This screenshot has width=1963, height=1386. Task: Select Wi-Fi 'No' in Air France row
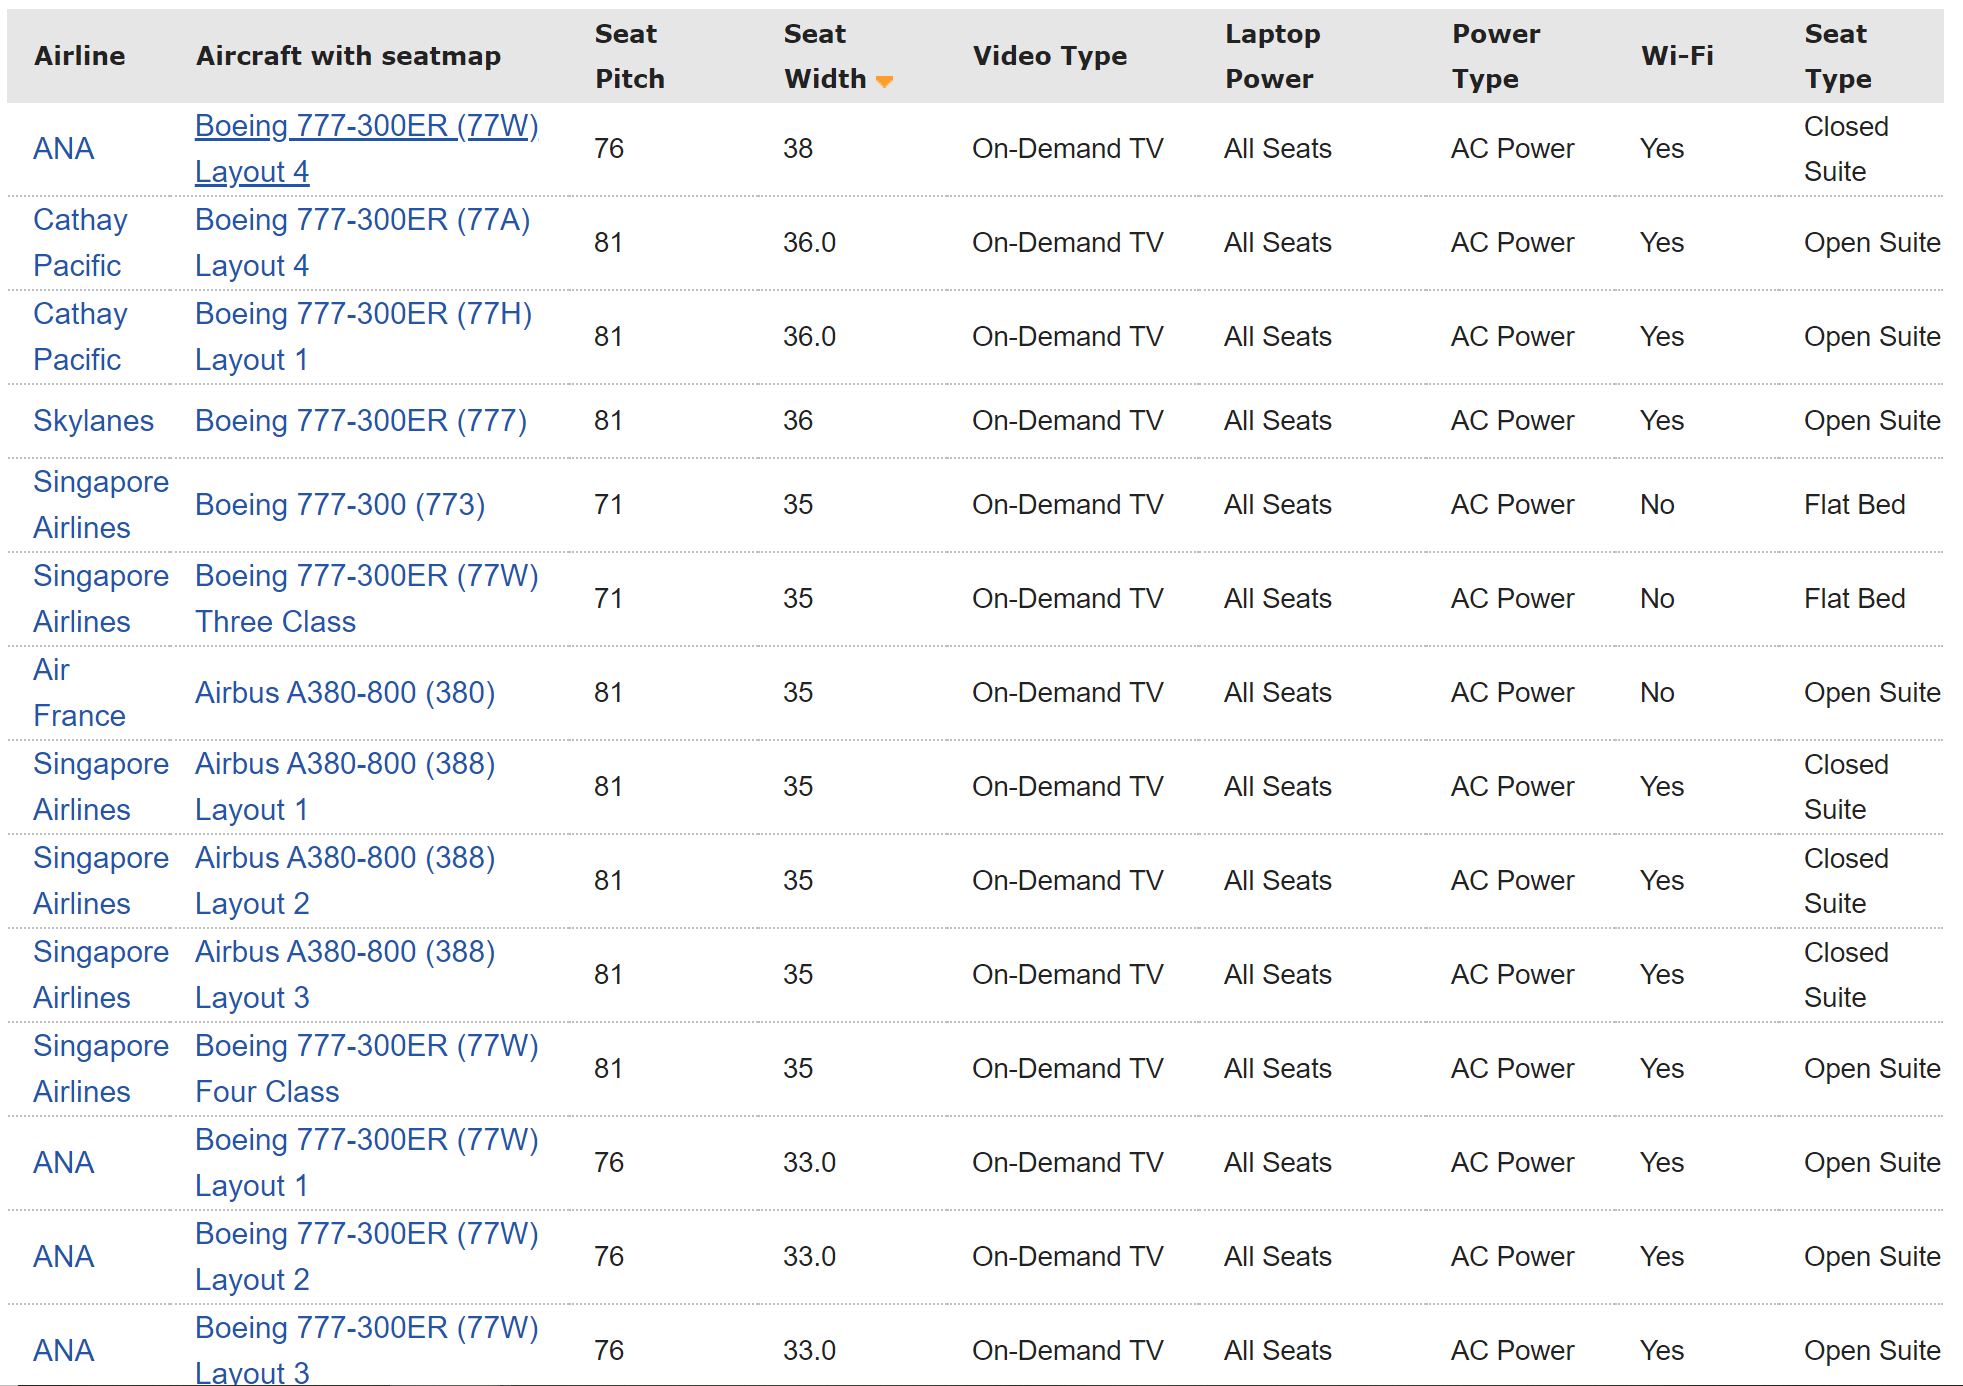coord(1657,693)
